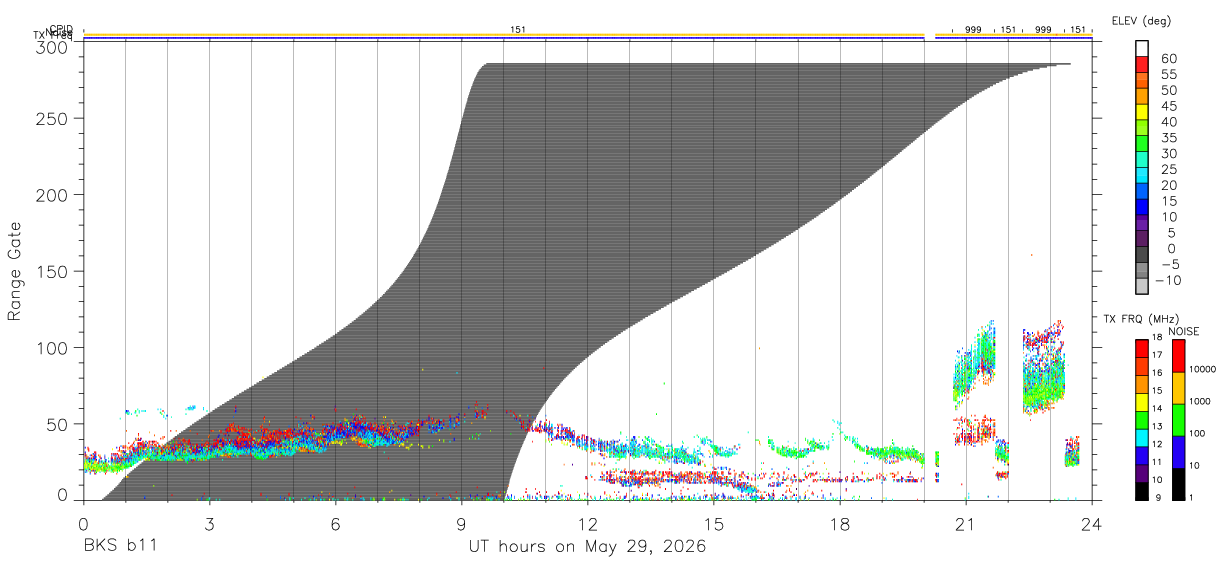Viewport: 1228px width, 567px height.
Task: Click the y-axis tick label '100'
Action: [x=52, y=348]
